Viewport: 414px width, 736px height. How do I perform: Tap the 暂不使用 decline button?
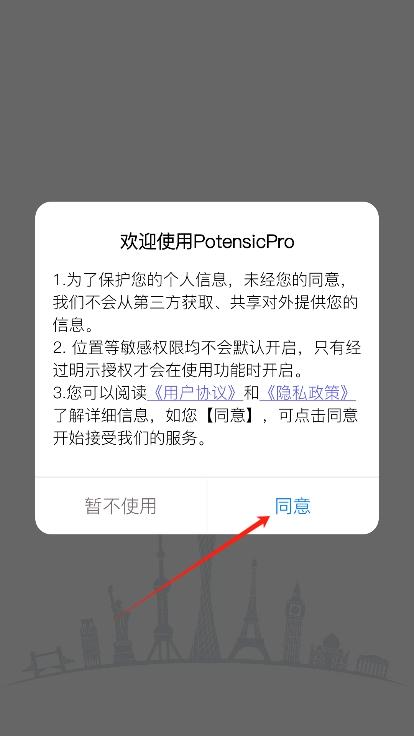(x=121, y=506)
